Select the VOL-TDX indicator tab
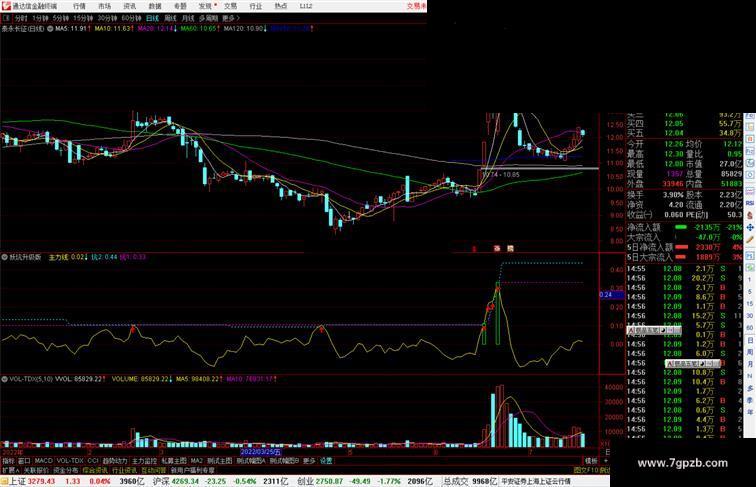This screenshot has width=756, height=487. pyautogui.click(x=70, y=461)
